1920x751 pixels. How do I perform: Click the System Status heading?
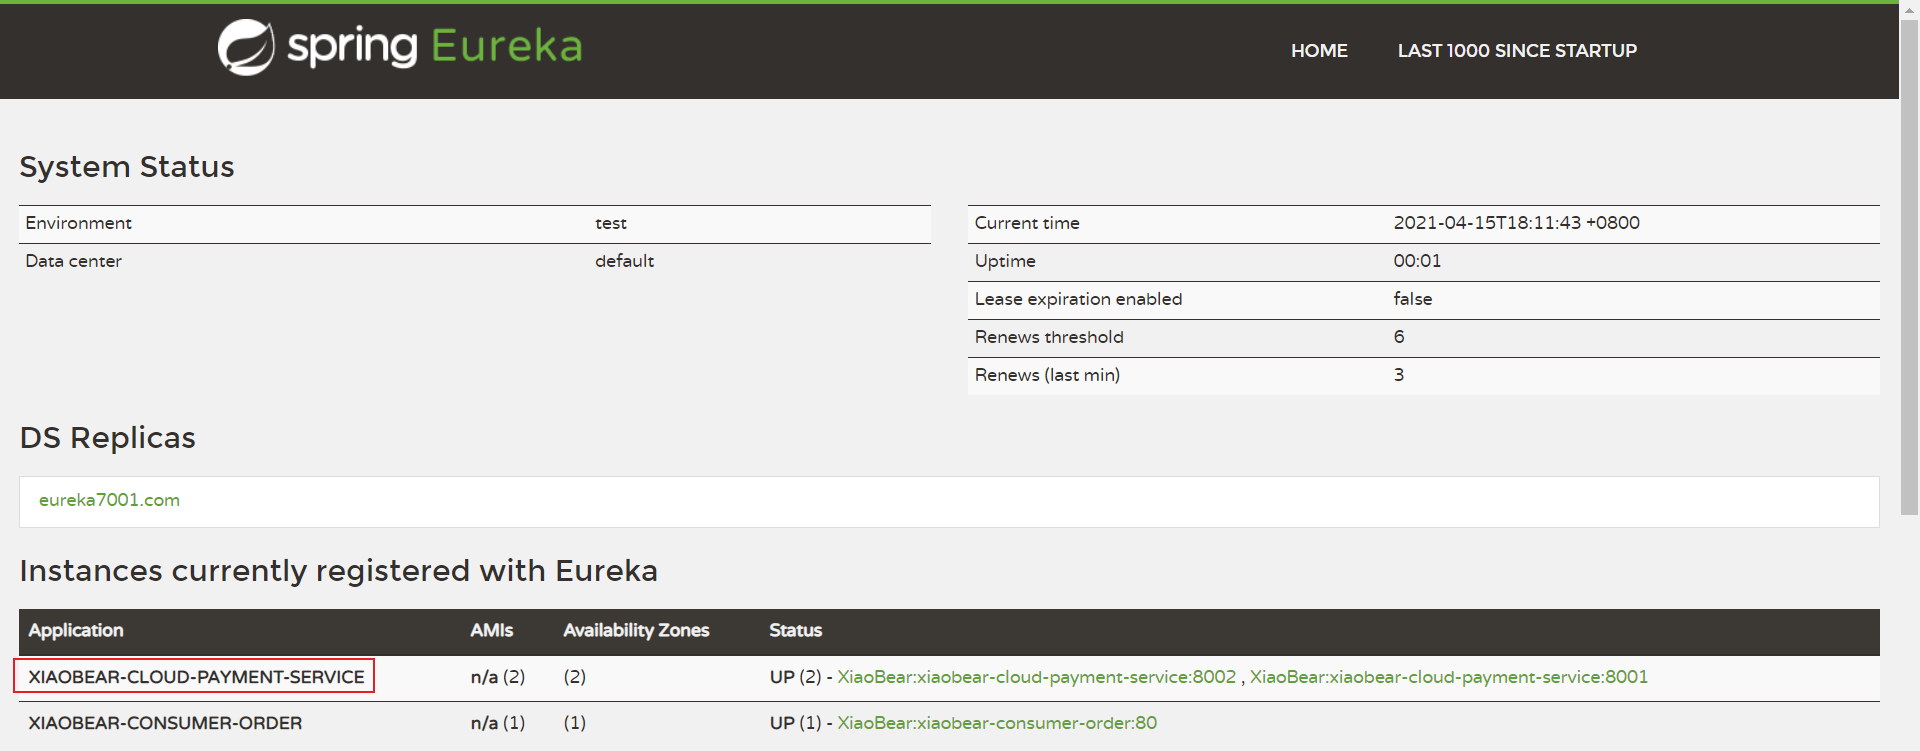(127, 167)
